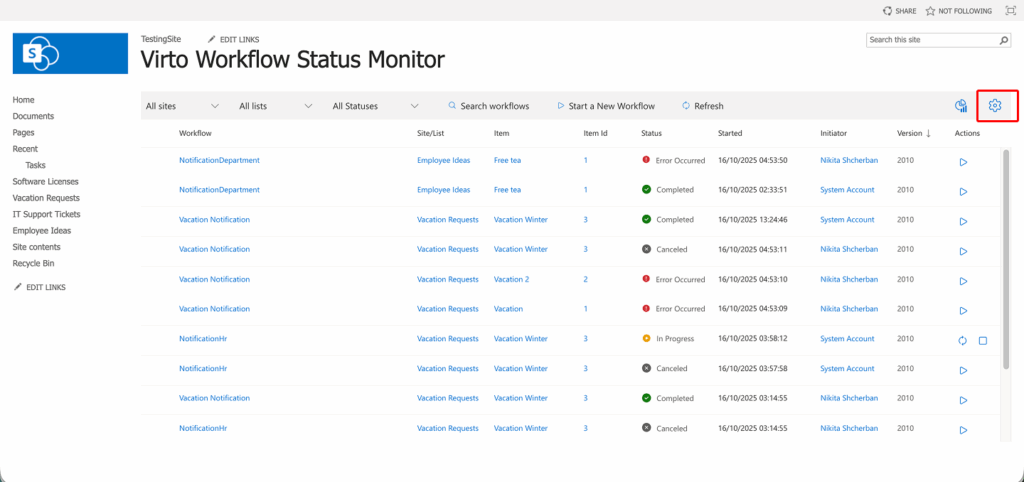Click the workflow list vertical scrollbar

pos(1006,258)
